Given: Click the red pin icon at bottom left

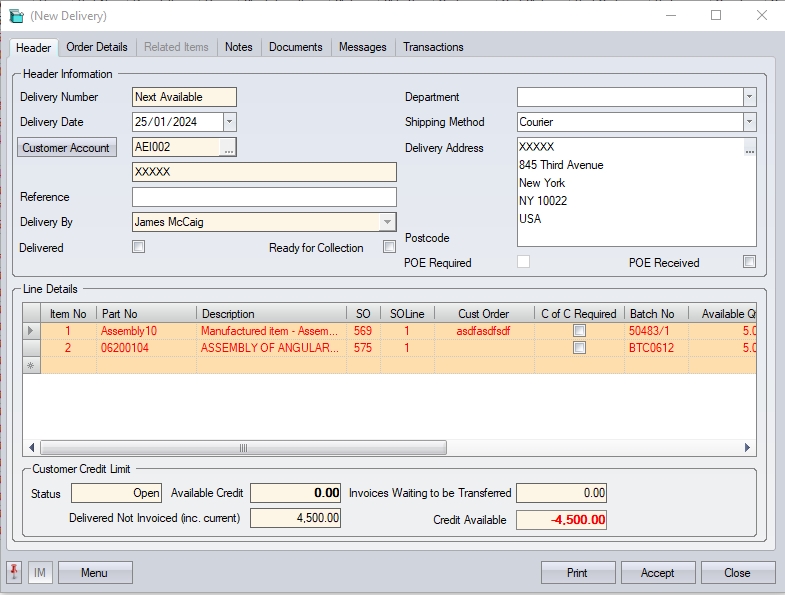Looking at the screenshot, I should tap(15, 573).
